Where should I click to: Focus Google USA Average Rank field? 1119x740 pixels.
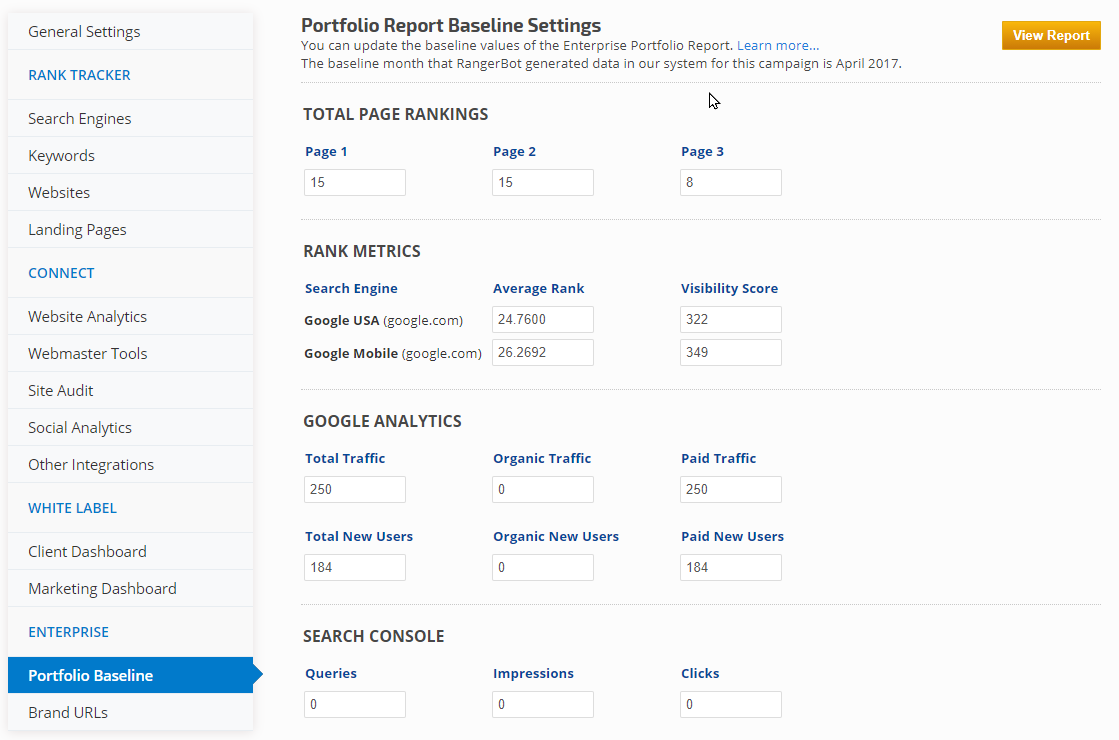pyautogui.click(x=543, y=320)
